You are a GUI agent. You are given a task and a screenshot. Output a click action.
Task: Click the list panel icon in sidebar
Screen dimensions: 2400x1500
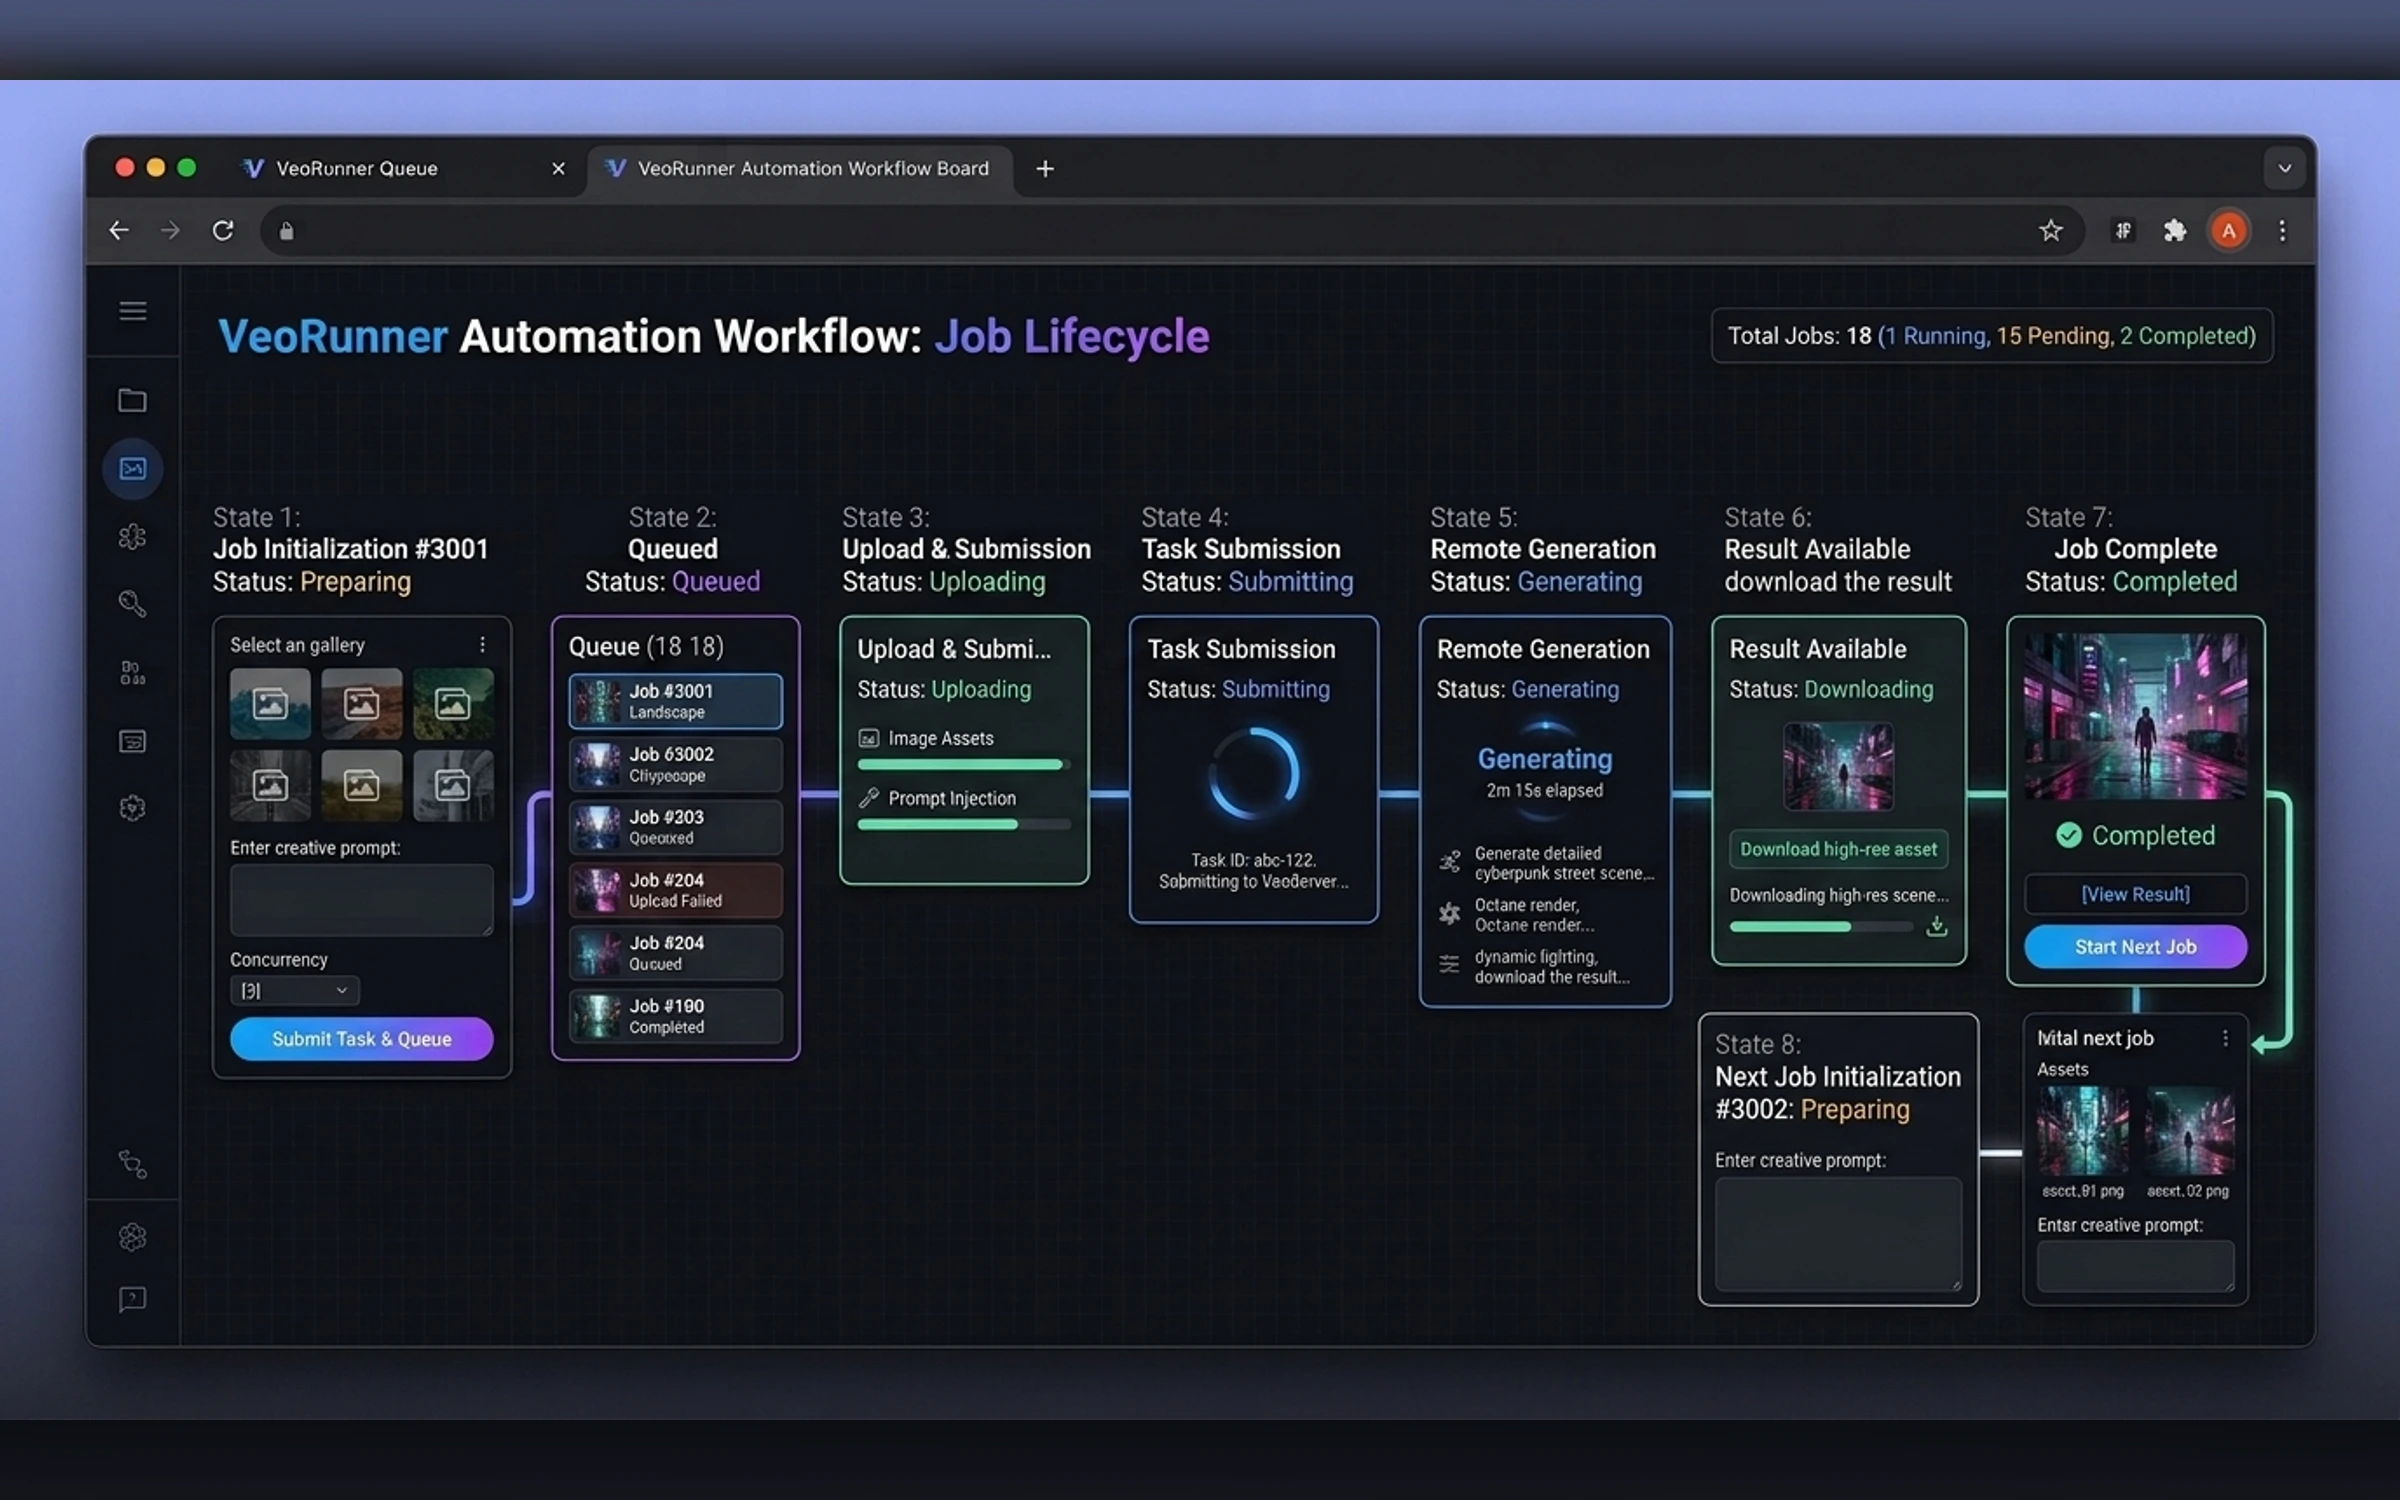pyautogui.click(x=132, y=741)
